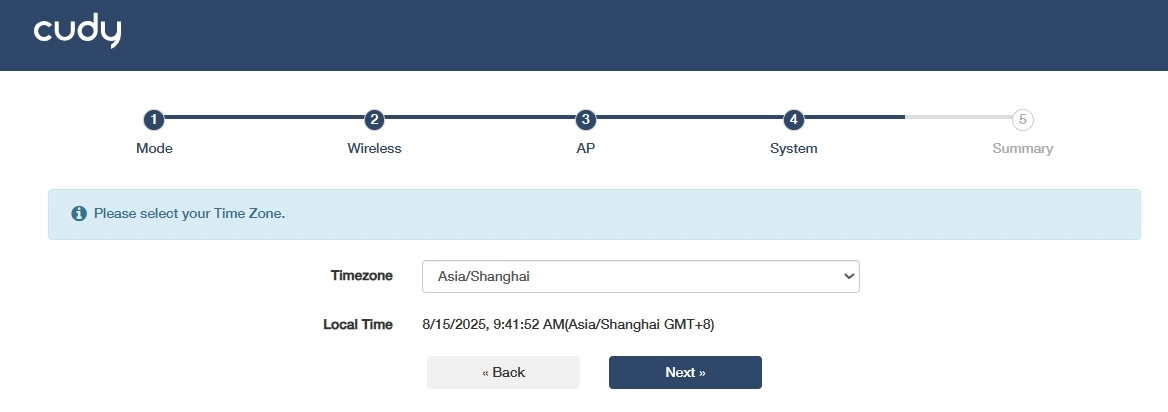Screen dimensions: 1168x412
Task: Click the Cudy logo in header
Action: pos(77,32)
